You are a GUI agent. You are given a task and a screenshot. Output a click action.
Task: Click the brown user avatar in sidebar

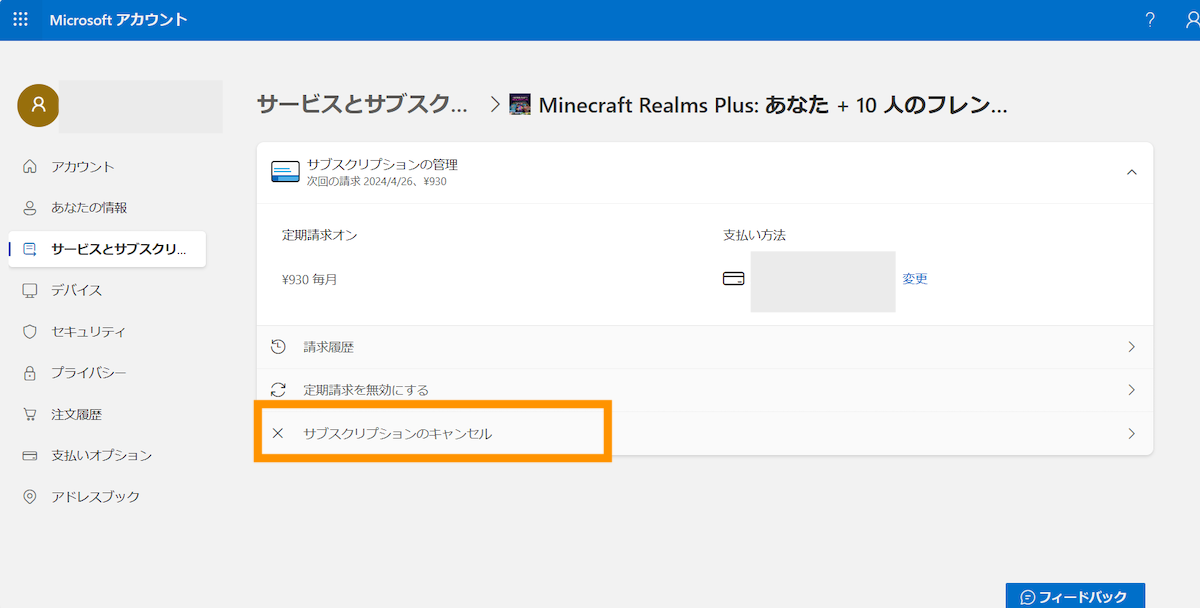click(38, 104)
